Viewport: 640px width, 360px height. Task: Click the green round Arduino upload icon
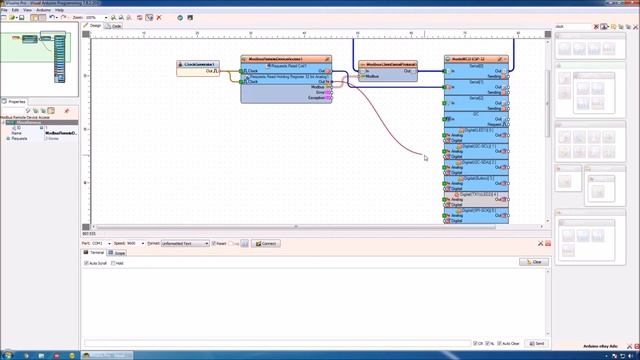click(x=180, y=18)
